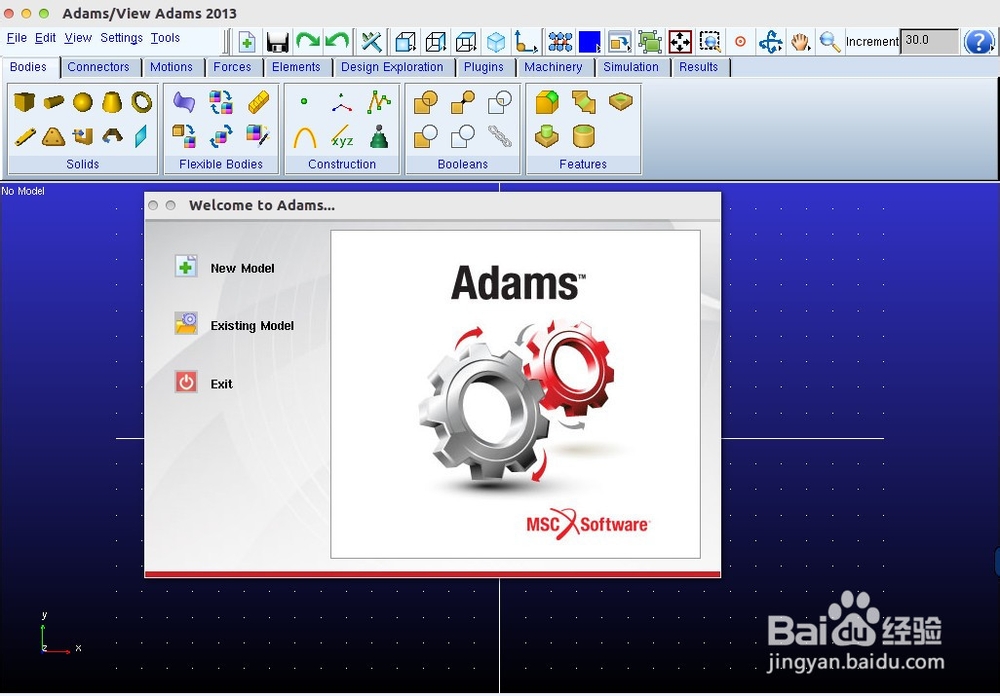The width and height of the screenshot is (1000, 696).
Task: Select the green point mass icon
Action: 379,137
